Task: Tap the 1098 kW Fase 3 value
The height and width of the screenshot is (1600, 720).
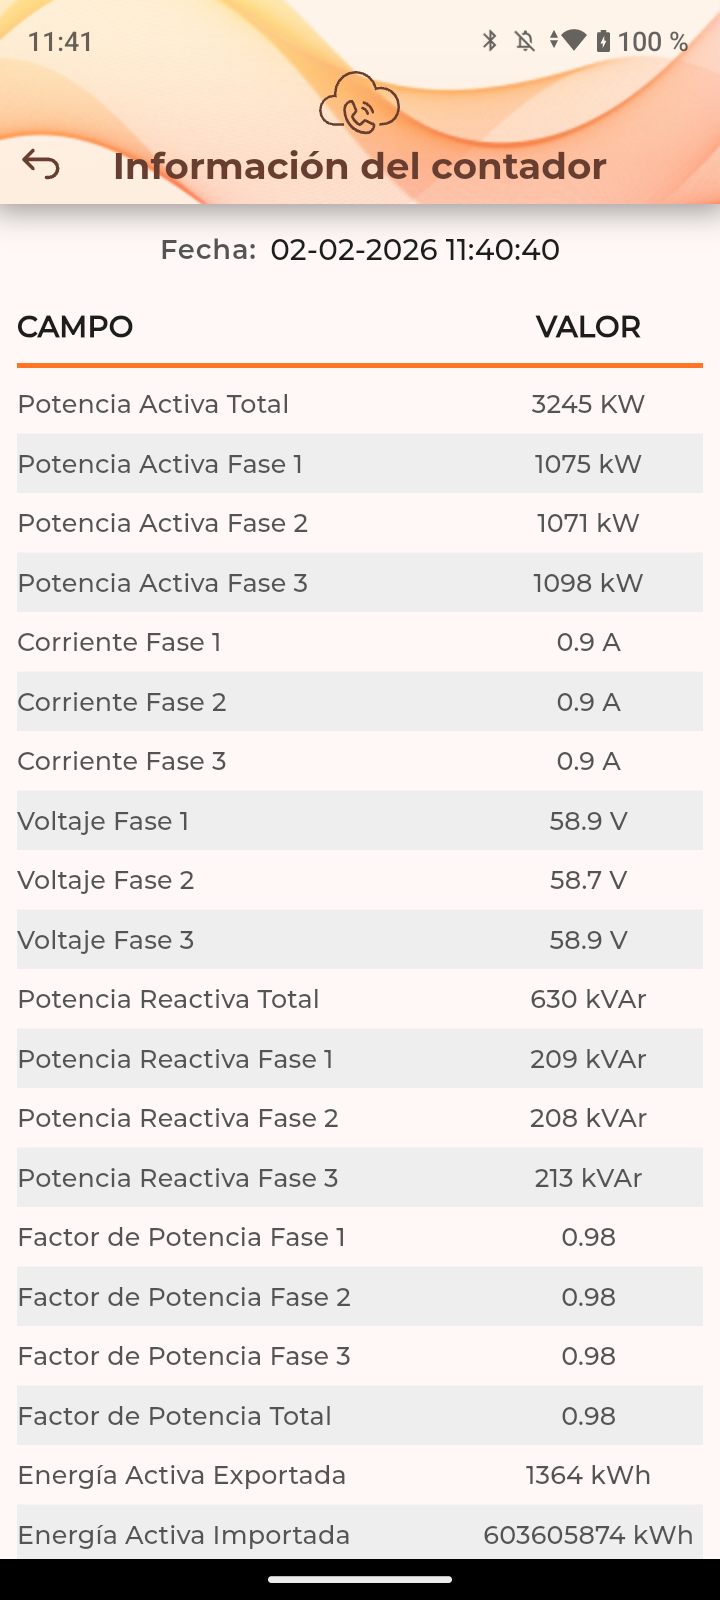Action: (x=588, y=583)
